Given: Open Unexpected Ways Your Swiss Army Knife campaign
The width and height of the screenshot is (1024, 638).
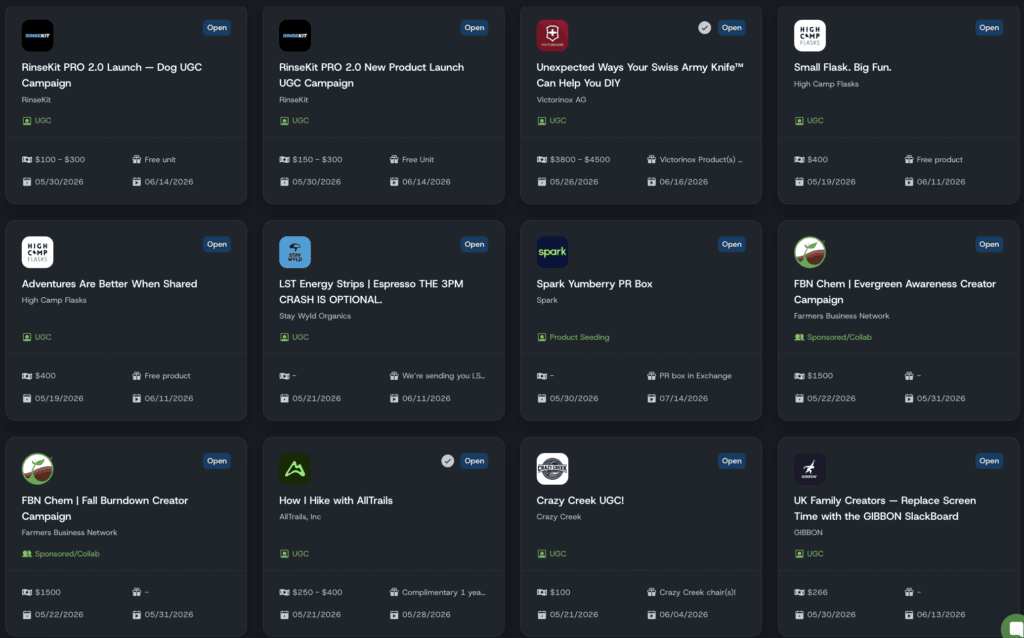Looking at the screenshot, I should pos(640,75).
